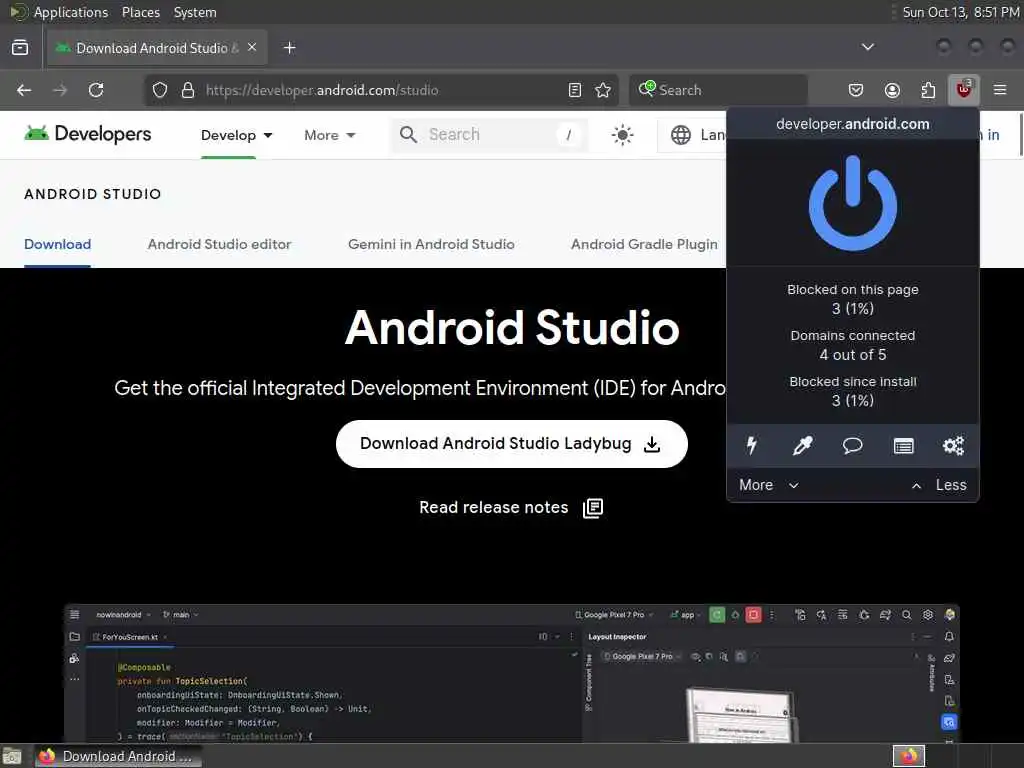
Task: Open the System menu
Action: pyautogui.click(x=195, y=12)
